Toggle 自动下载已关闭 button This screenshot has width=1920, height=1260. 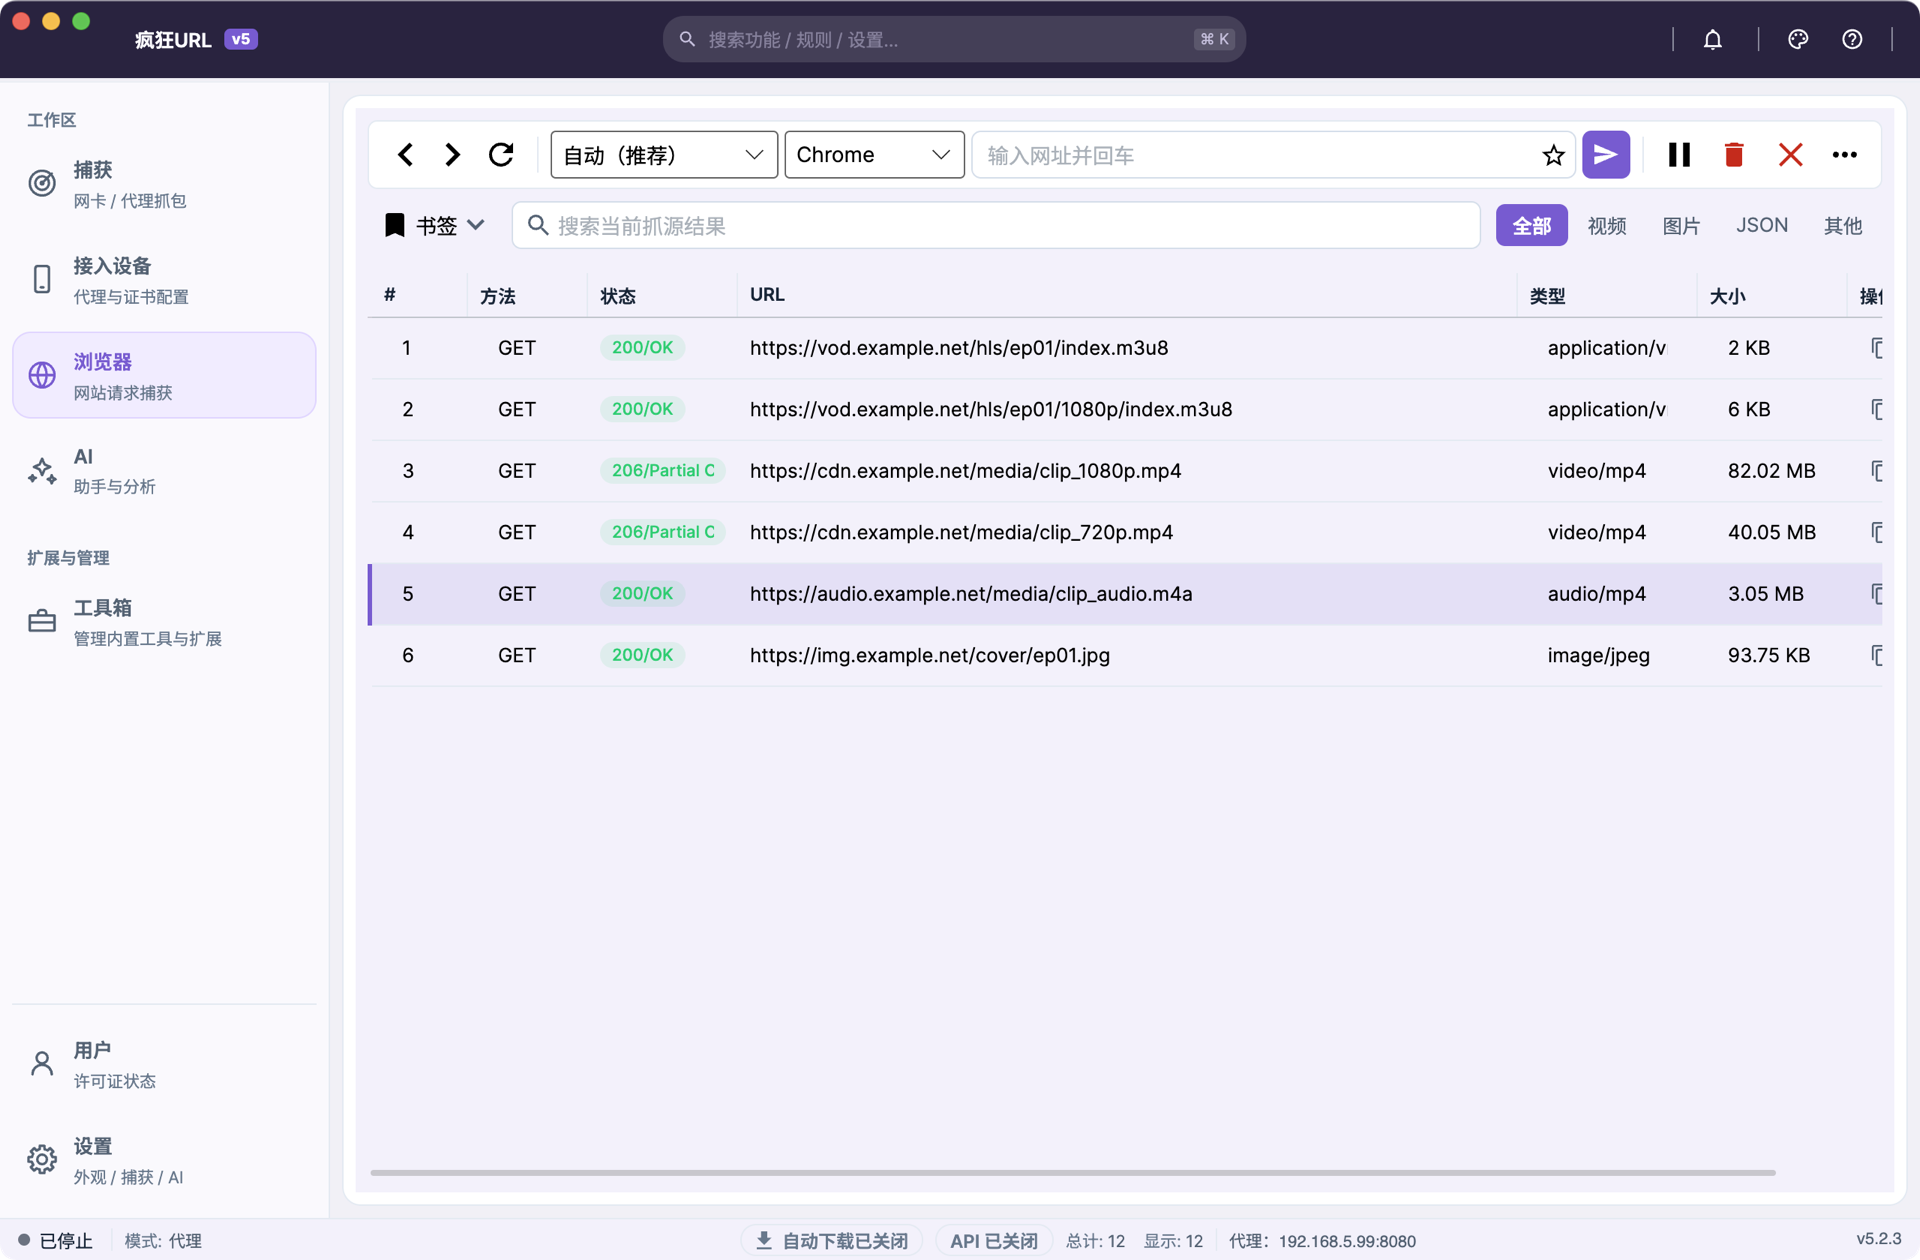click(x=832, y=1241)
